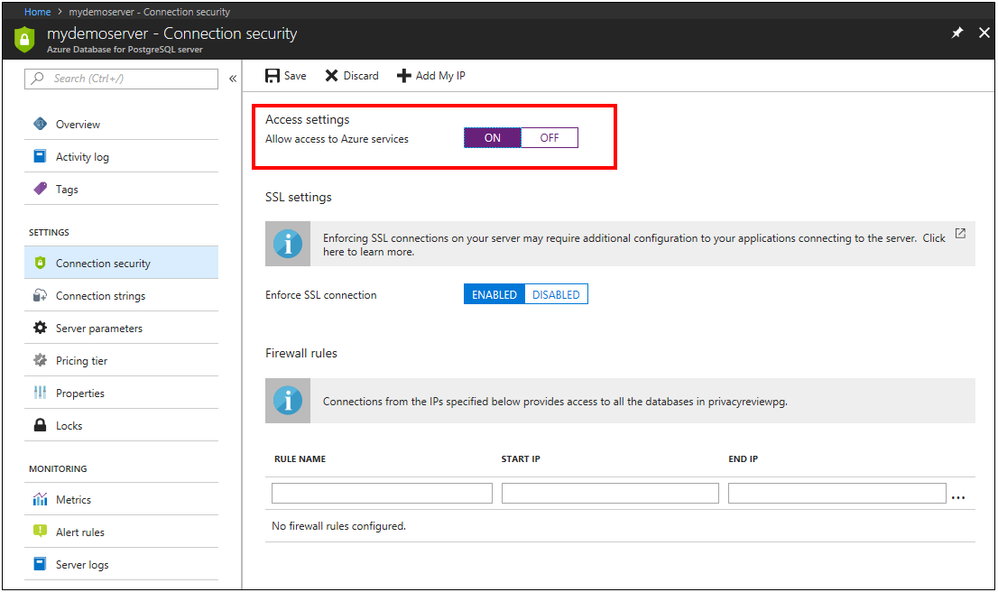Go to Home breadcrumb link
The height and width of the screenshot is (593, 998).
pos(38,11)
